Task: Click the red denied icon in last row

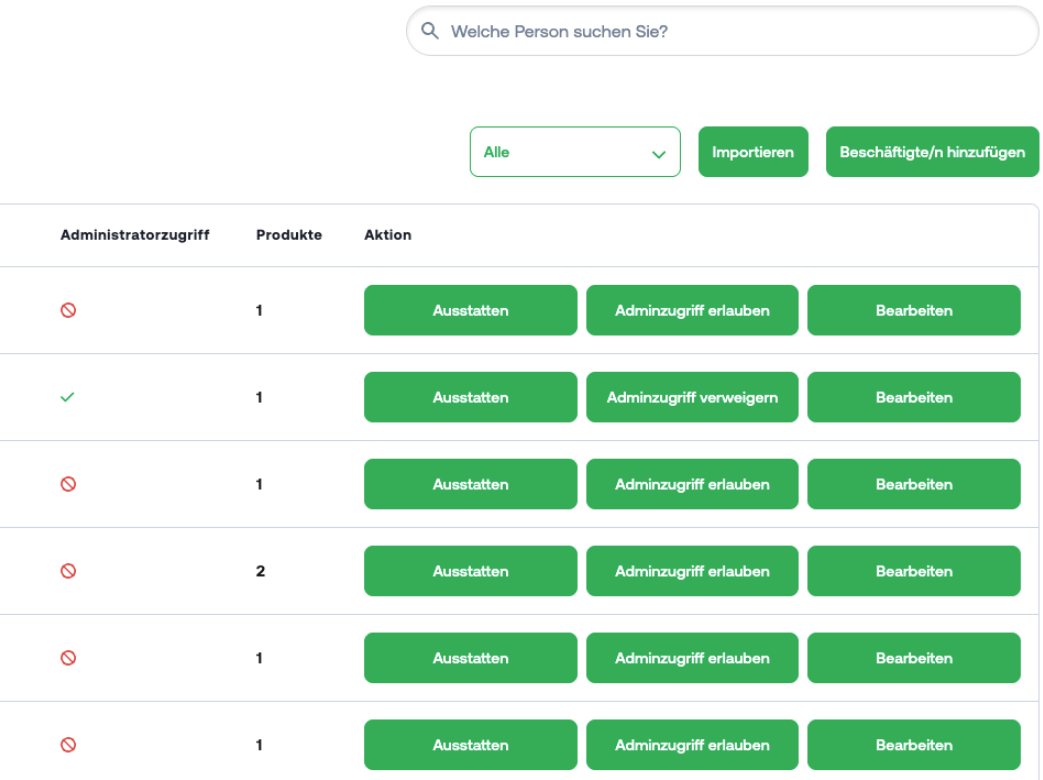Action: [68, 745]
